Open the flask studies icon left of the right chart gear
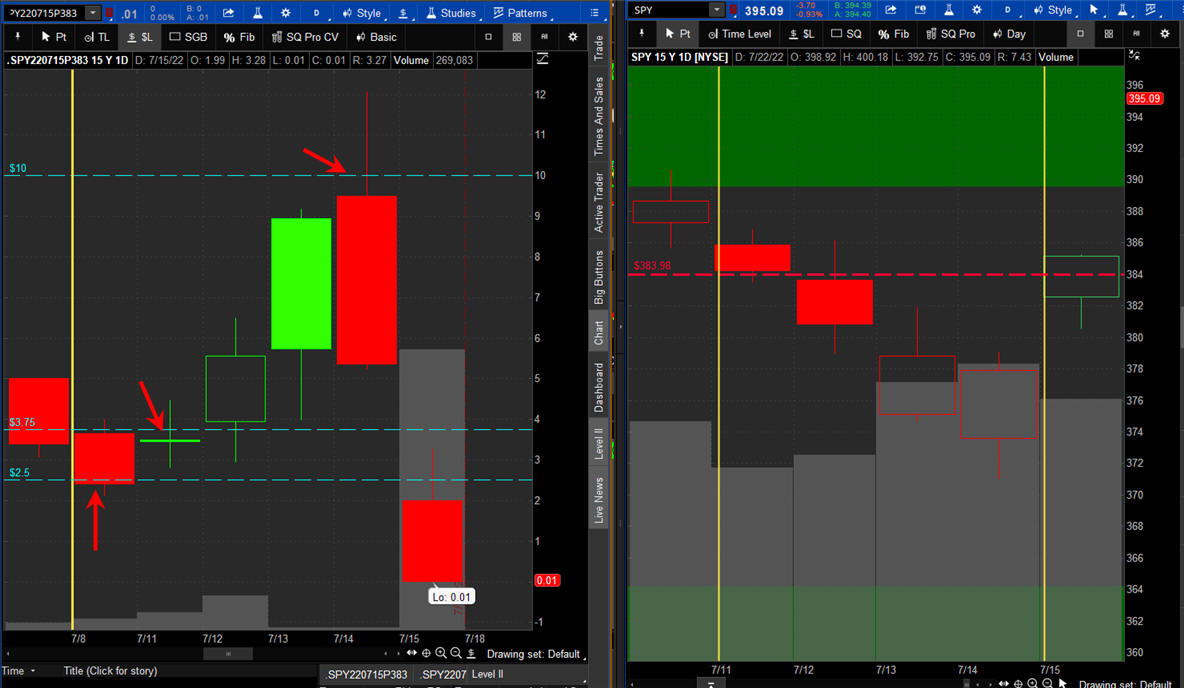The height and width of the screenshot is (688, 1184). pyautogui.click(x=948, y=10)
